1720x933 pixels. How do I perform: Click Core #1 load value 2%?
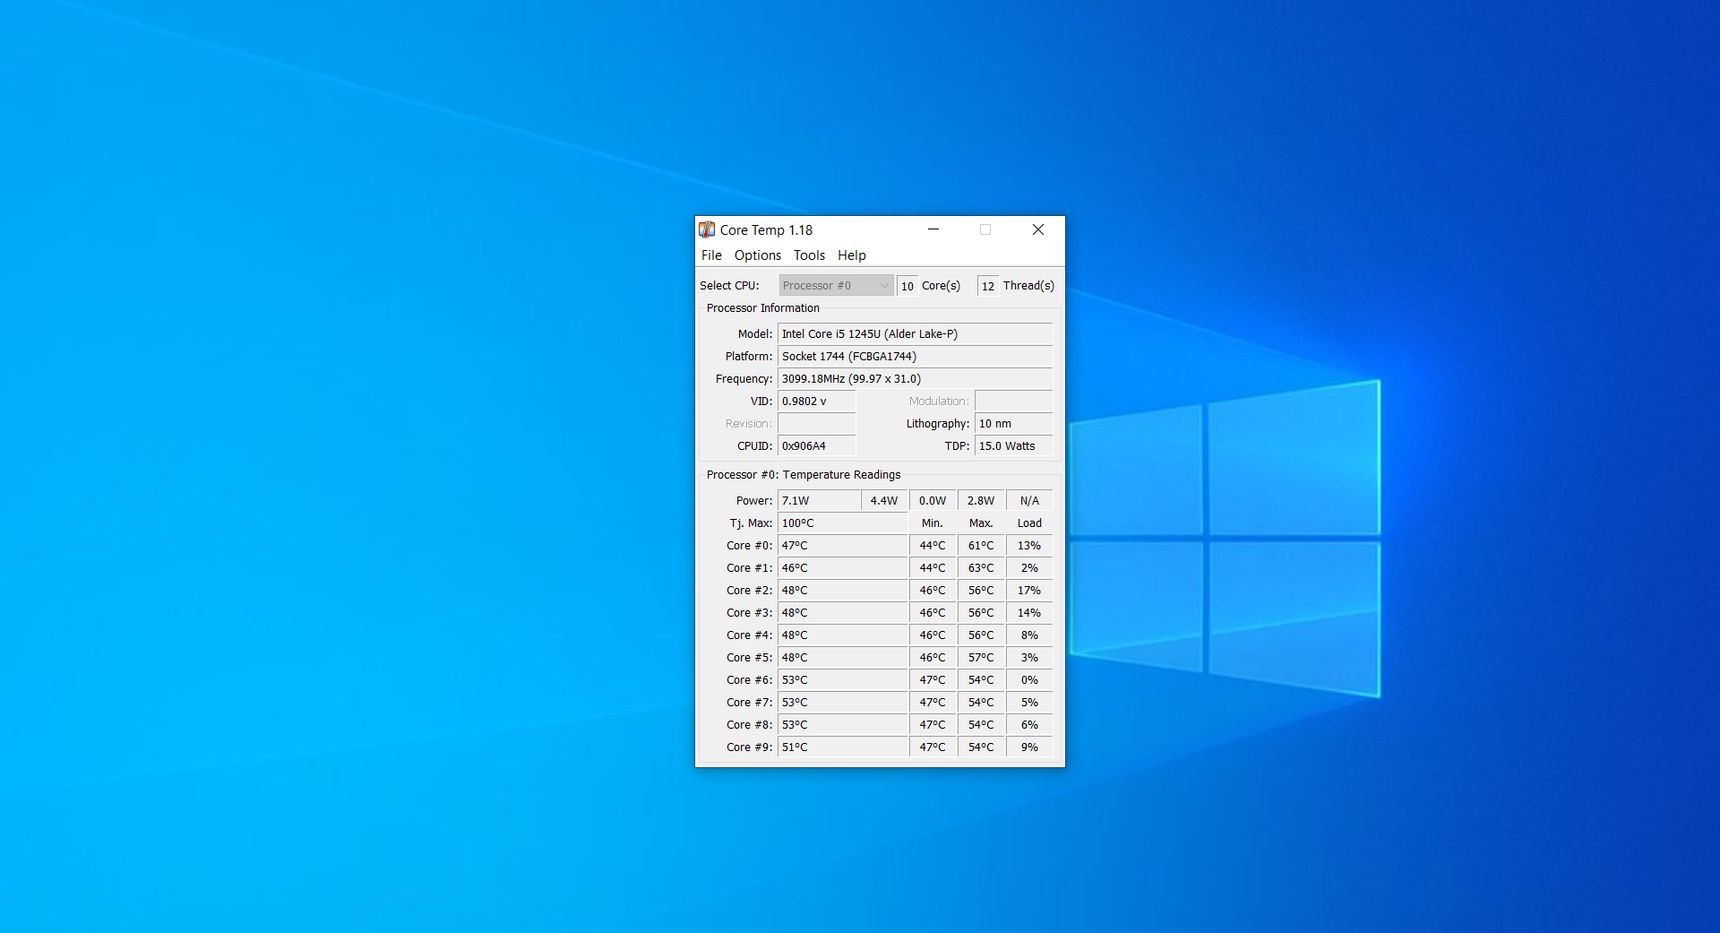[x=1029, y=568]
